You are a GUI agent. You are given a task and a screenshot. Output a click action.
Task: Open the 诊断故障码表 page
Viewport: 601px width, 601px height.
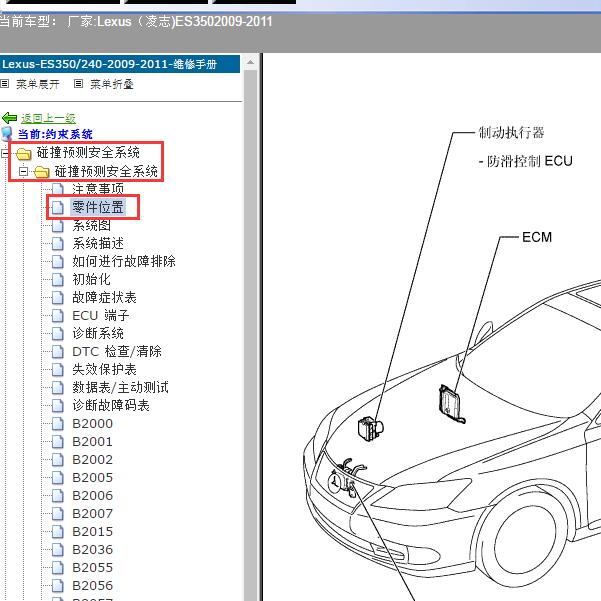111,406
